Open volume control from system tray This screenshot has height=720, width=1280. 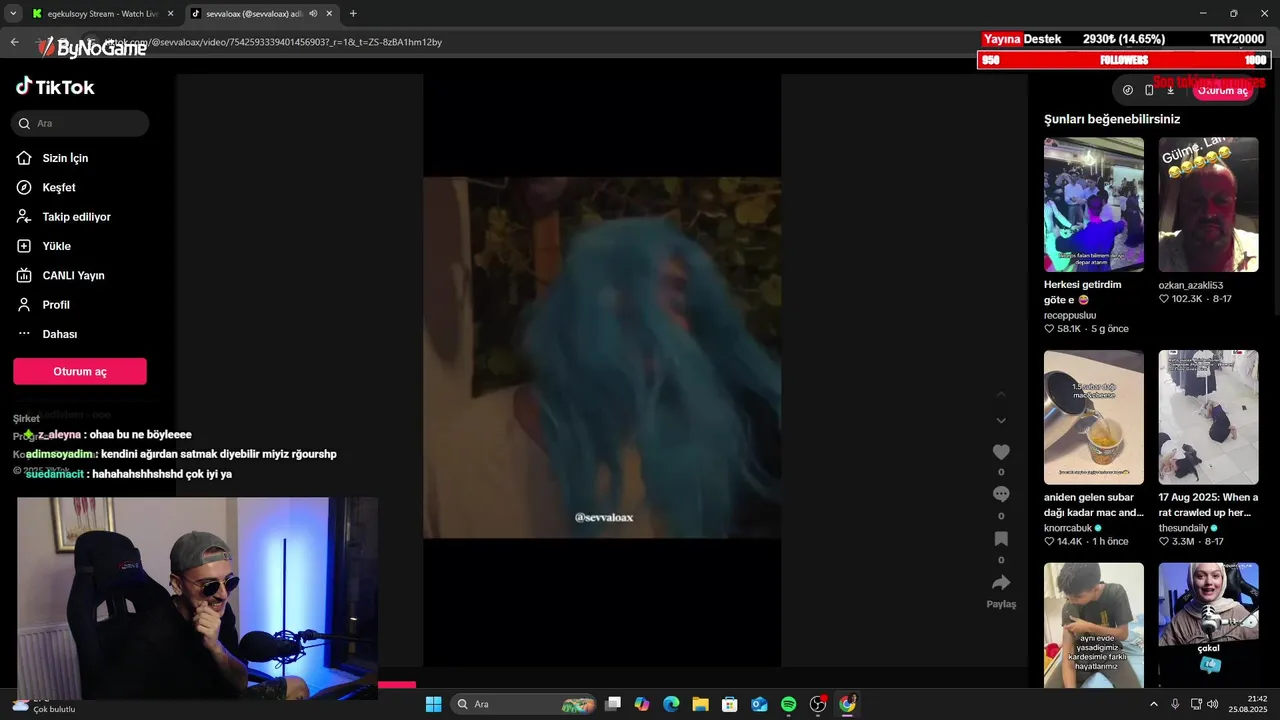1212,704
